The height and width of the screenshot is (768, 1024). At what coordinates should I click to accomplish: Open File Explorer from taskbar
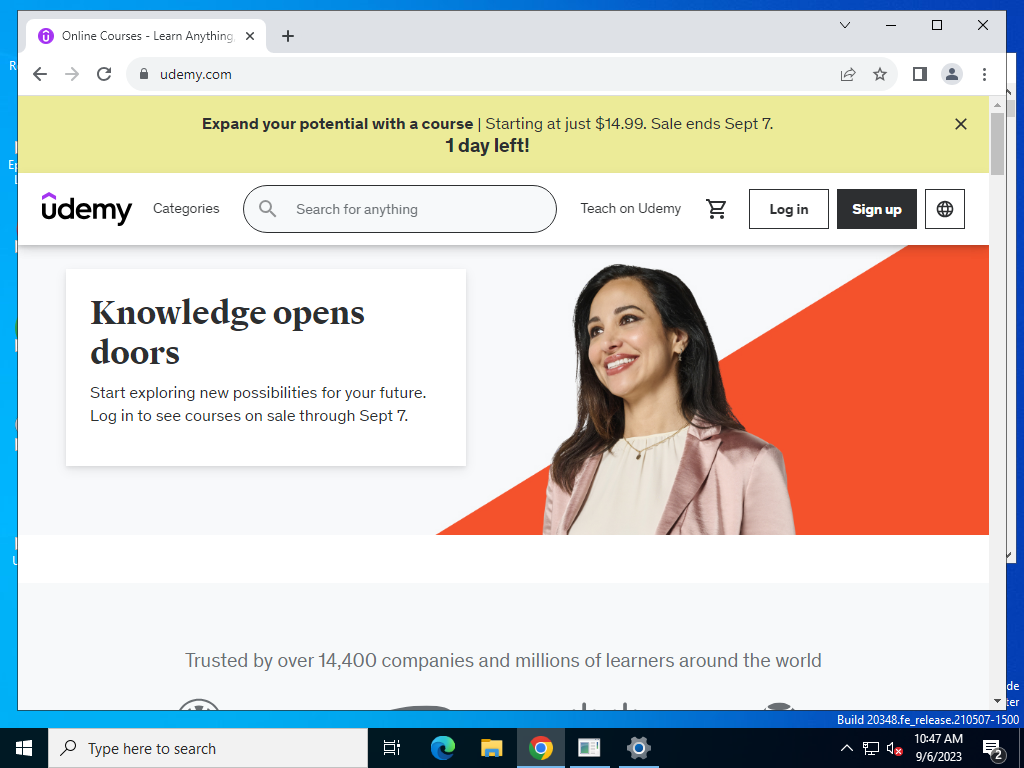(x=492, y=748)
